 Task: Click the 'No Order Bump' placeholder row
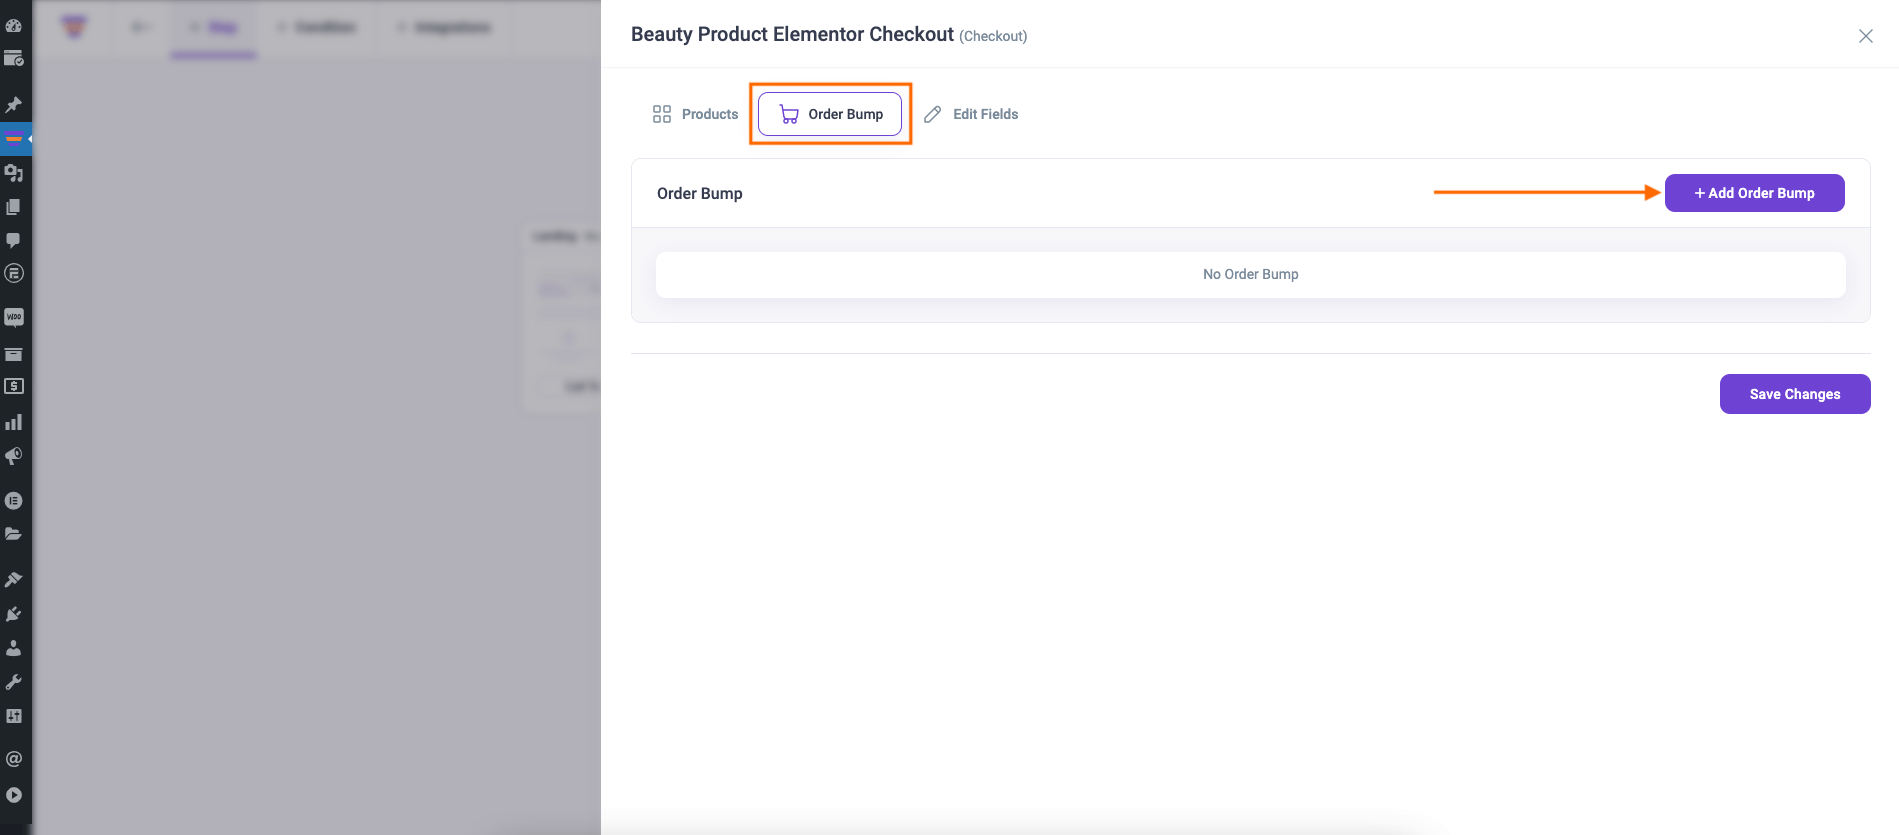pos(1250,274)
